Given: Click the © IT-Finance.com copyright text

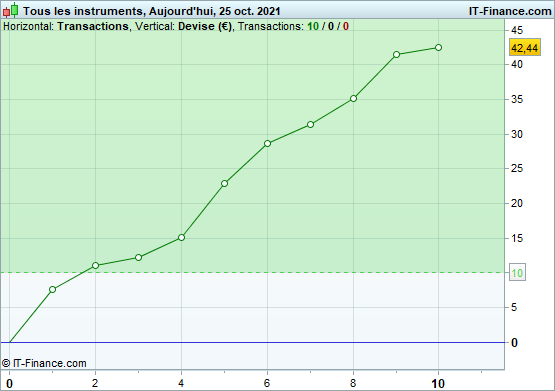Looking at the screenshot, I should coord(44,363).
